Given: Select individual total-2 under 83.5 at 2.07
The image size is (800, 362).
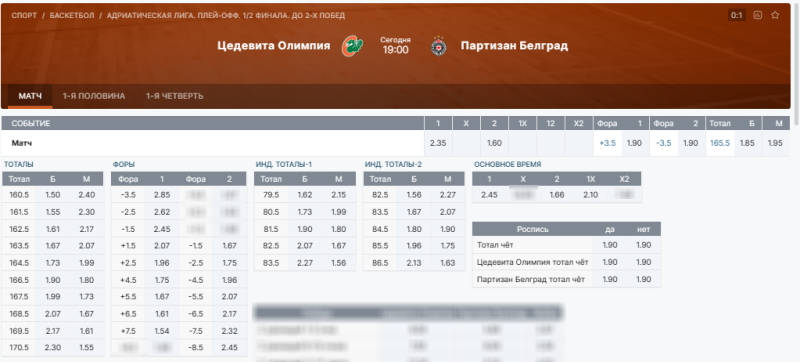Looking at the screenshot, I should click(447, 212).
